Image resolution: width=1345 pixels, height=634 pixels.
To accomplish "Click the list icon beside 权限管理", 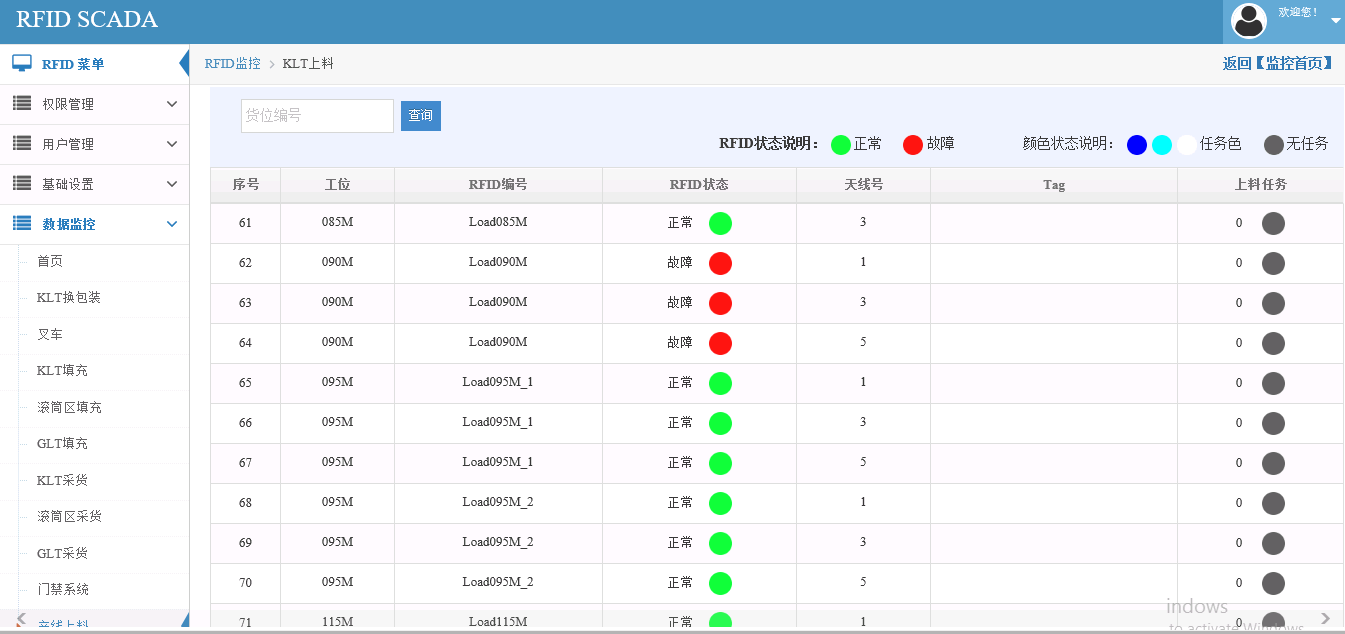I will tap(22, 103).
